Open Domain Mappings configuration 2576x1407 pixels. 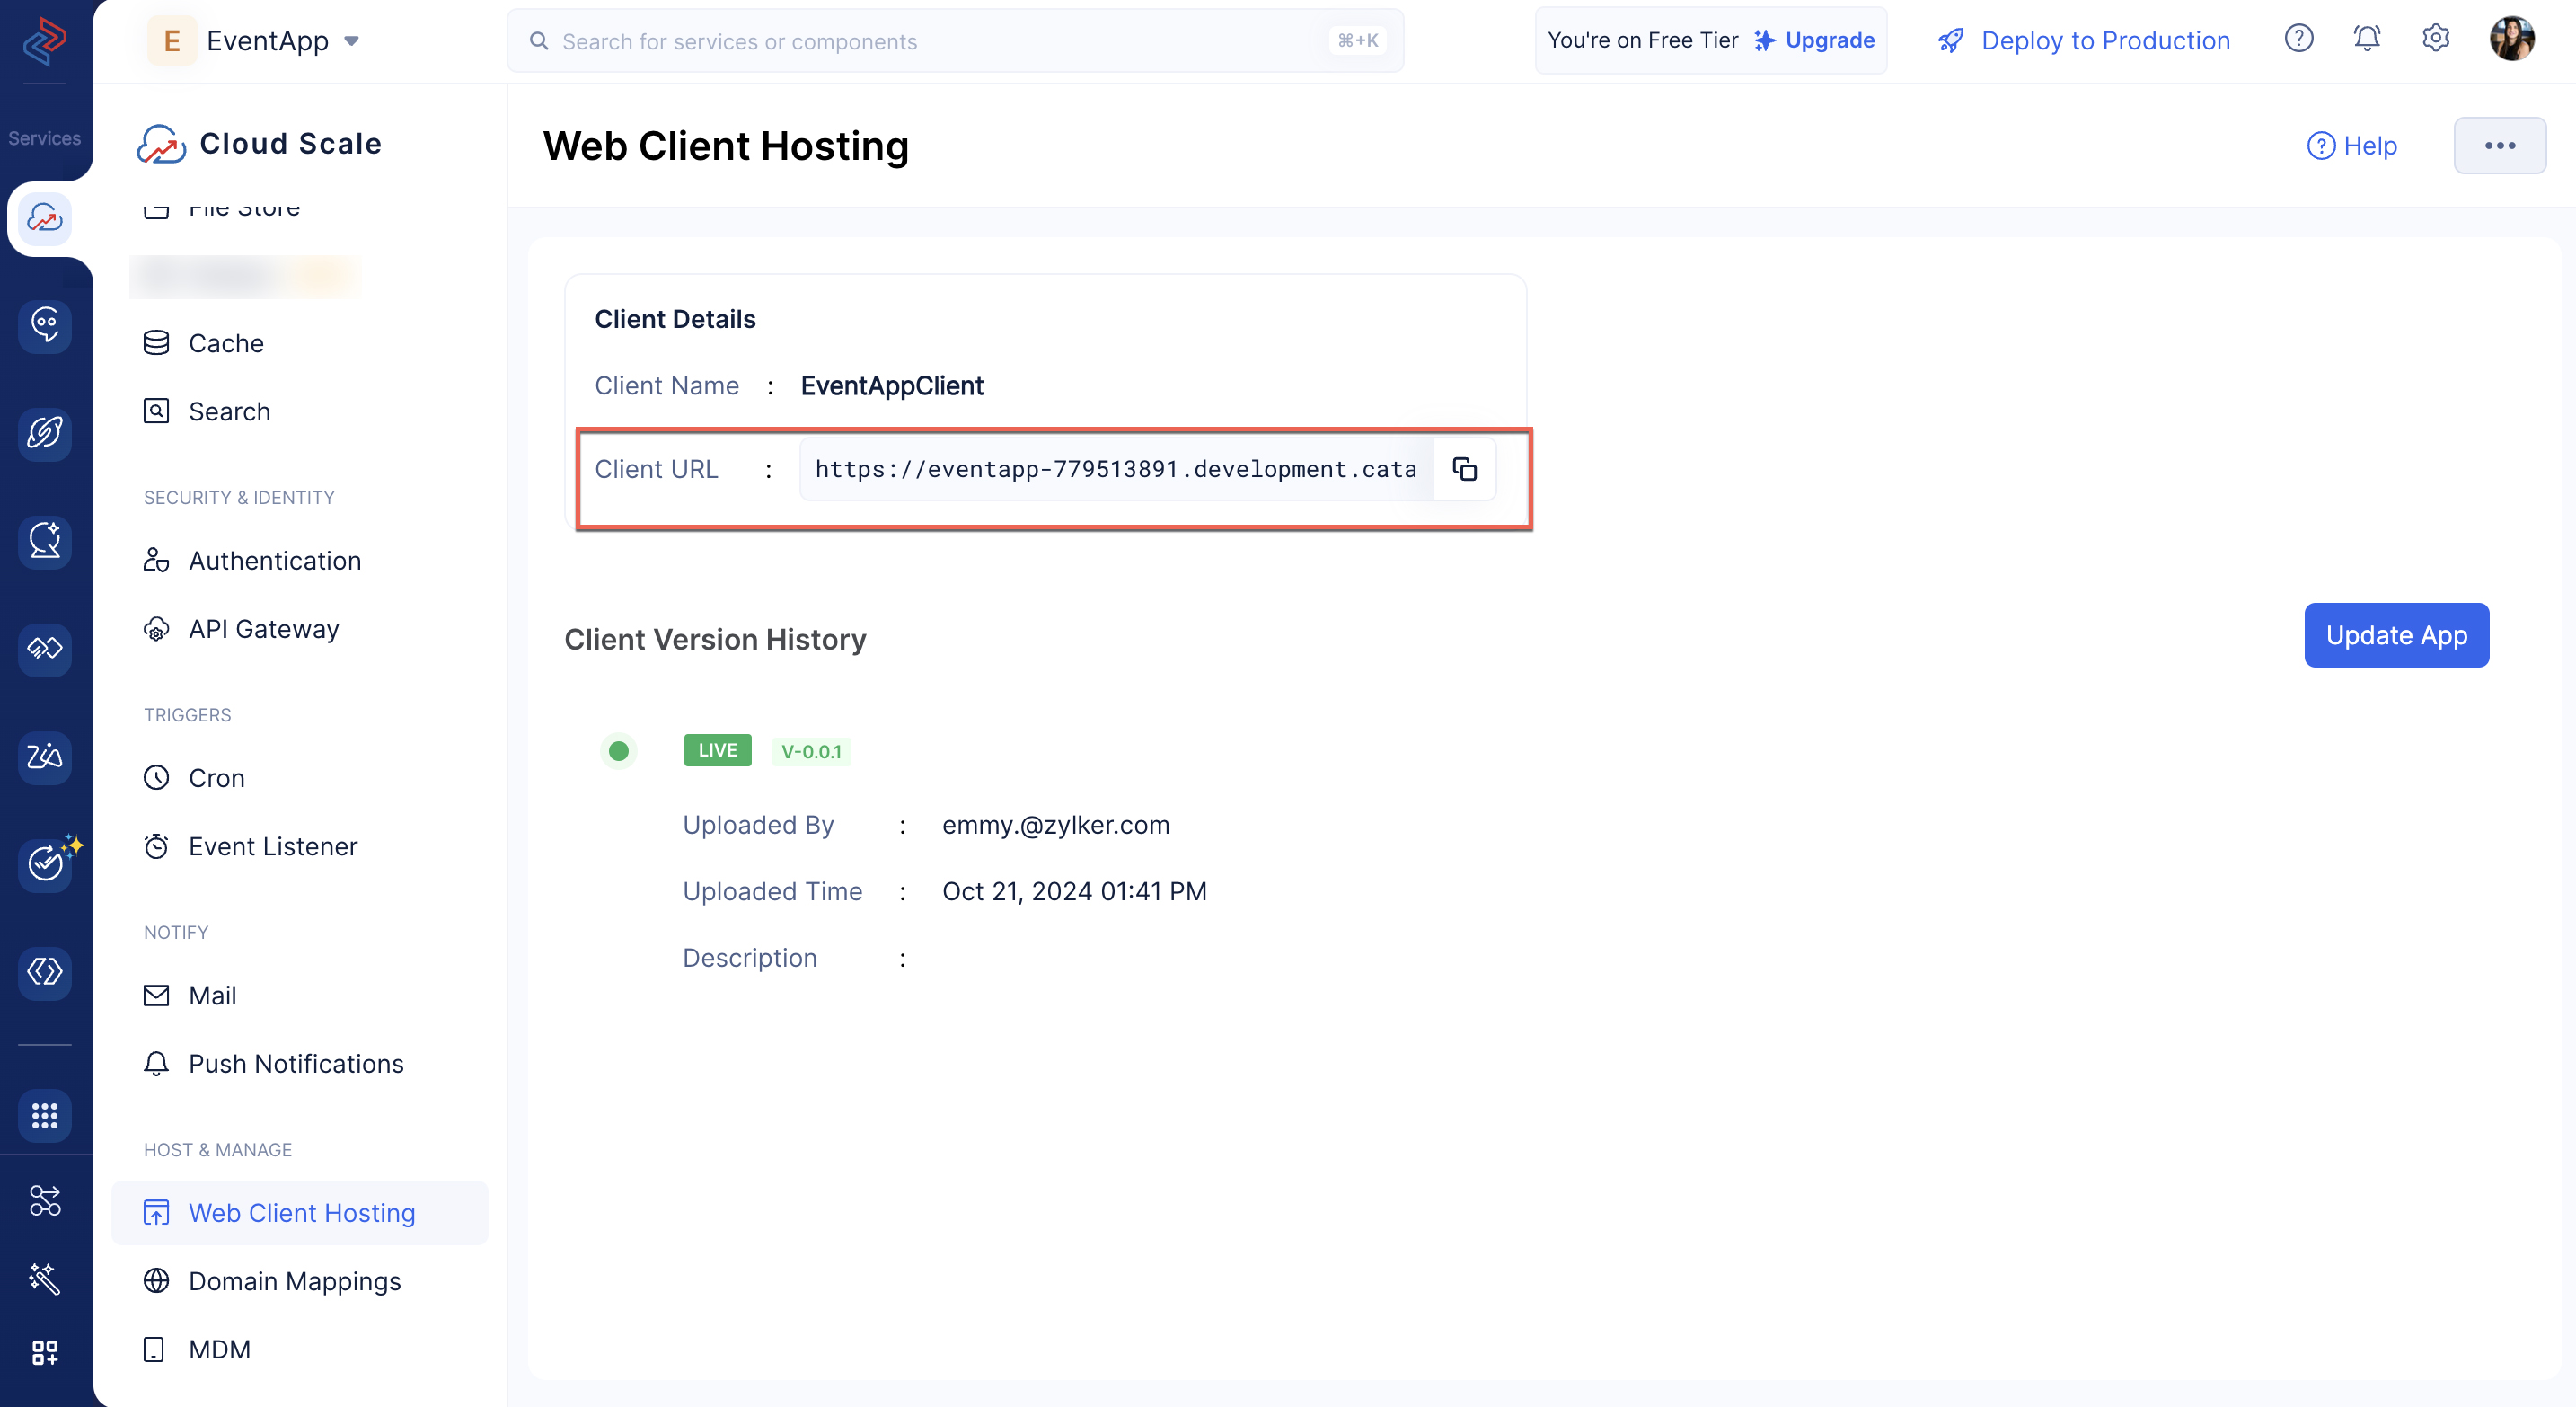pyautogui.click(x=295, y=1280)
